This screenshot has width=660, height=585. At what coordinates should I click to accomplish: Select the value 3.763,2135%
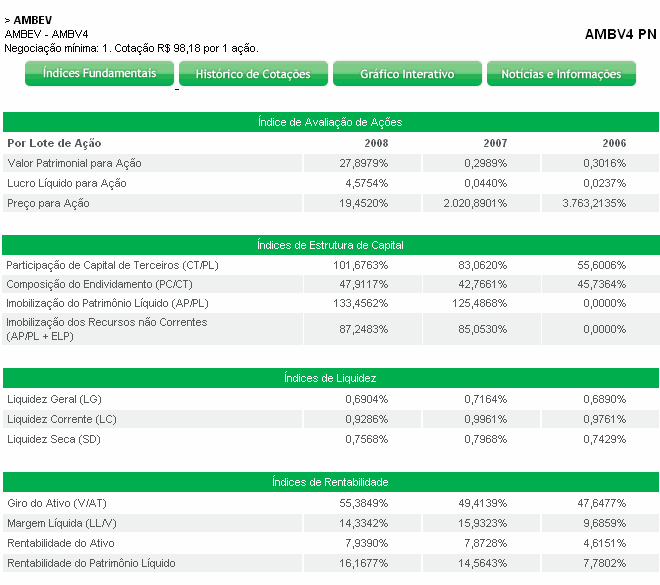tap(594, 203)
